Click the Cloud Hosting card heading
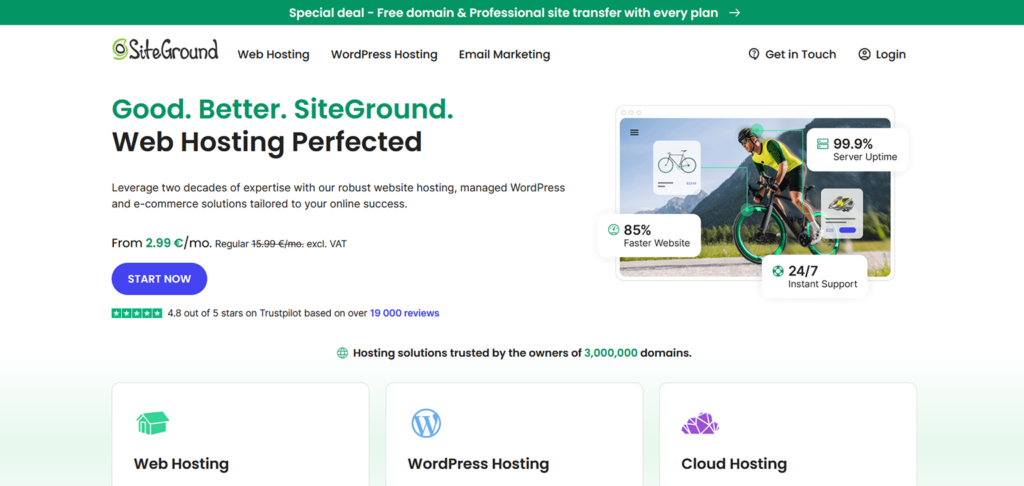This screenshot has width=1024, height=486. (x=734, y=464)
